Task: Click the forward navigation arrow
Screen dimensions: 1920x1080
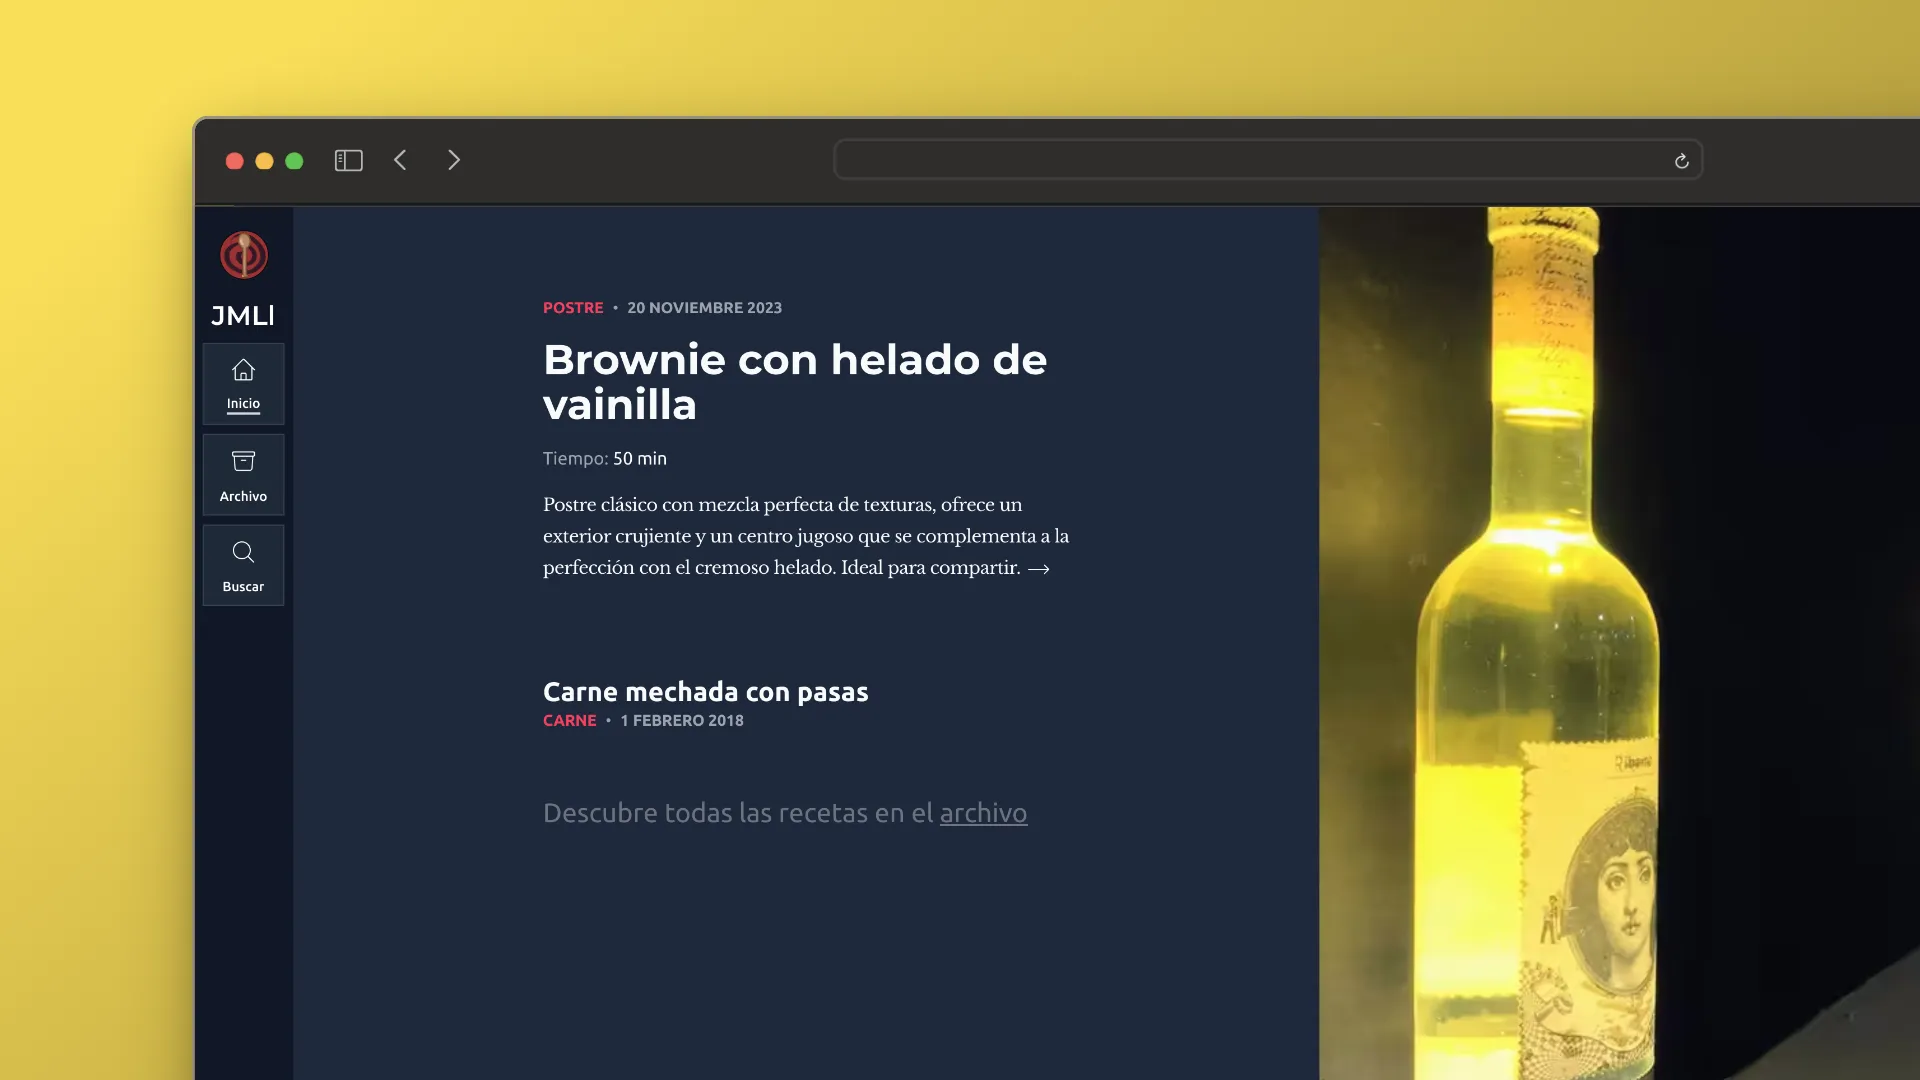Action: pos(454,160)
